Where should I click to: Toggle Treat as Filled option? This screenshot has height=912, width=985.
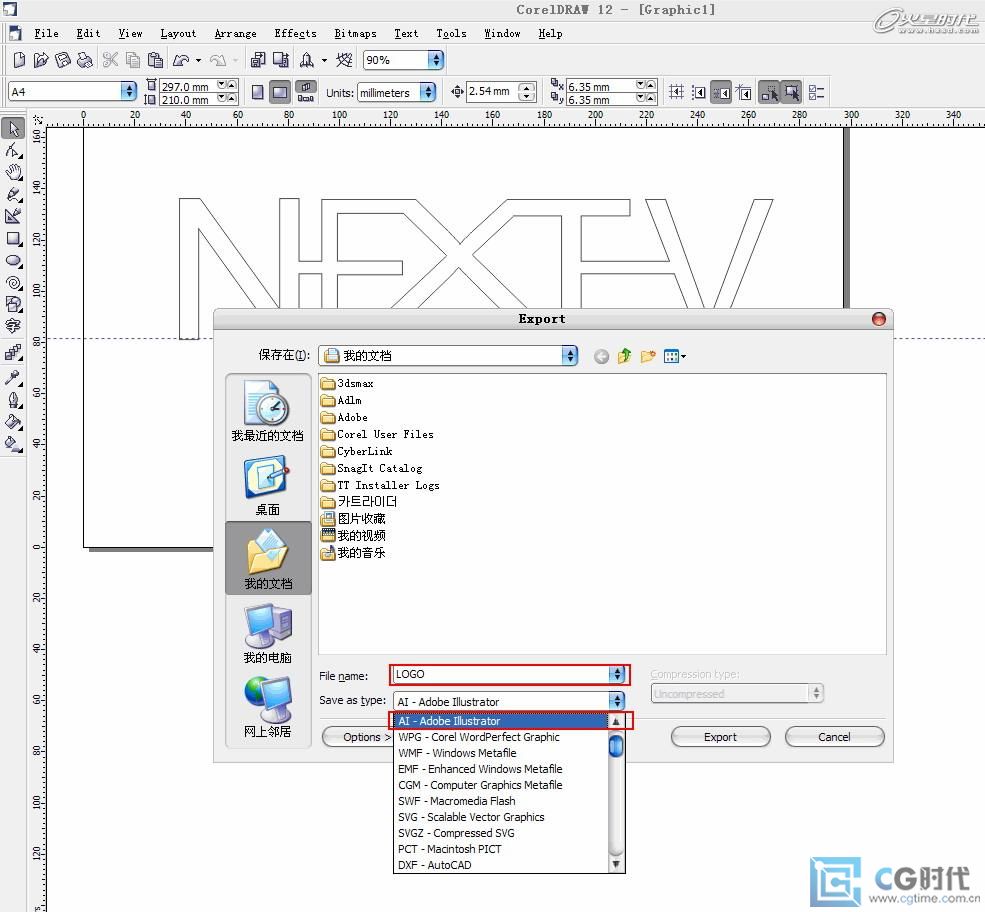pos(792,92)
